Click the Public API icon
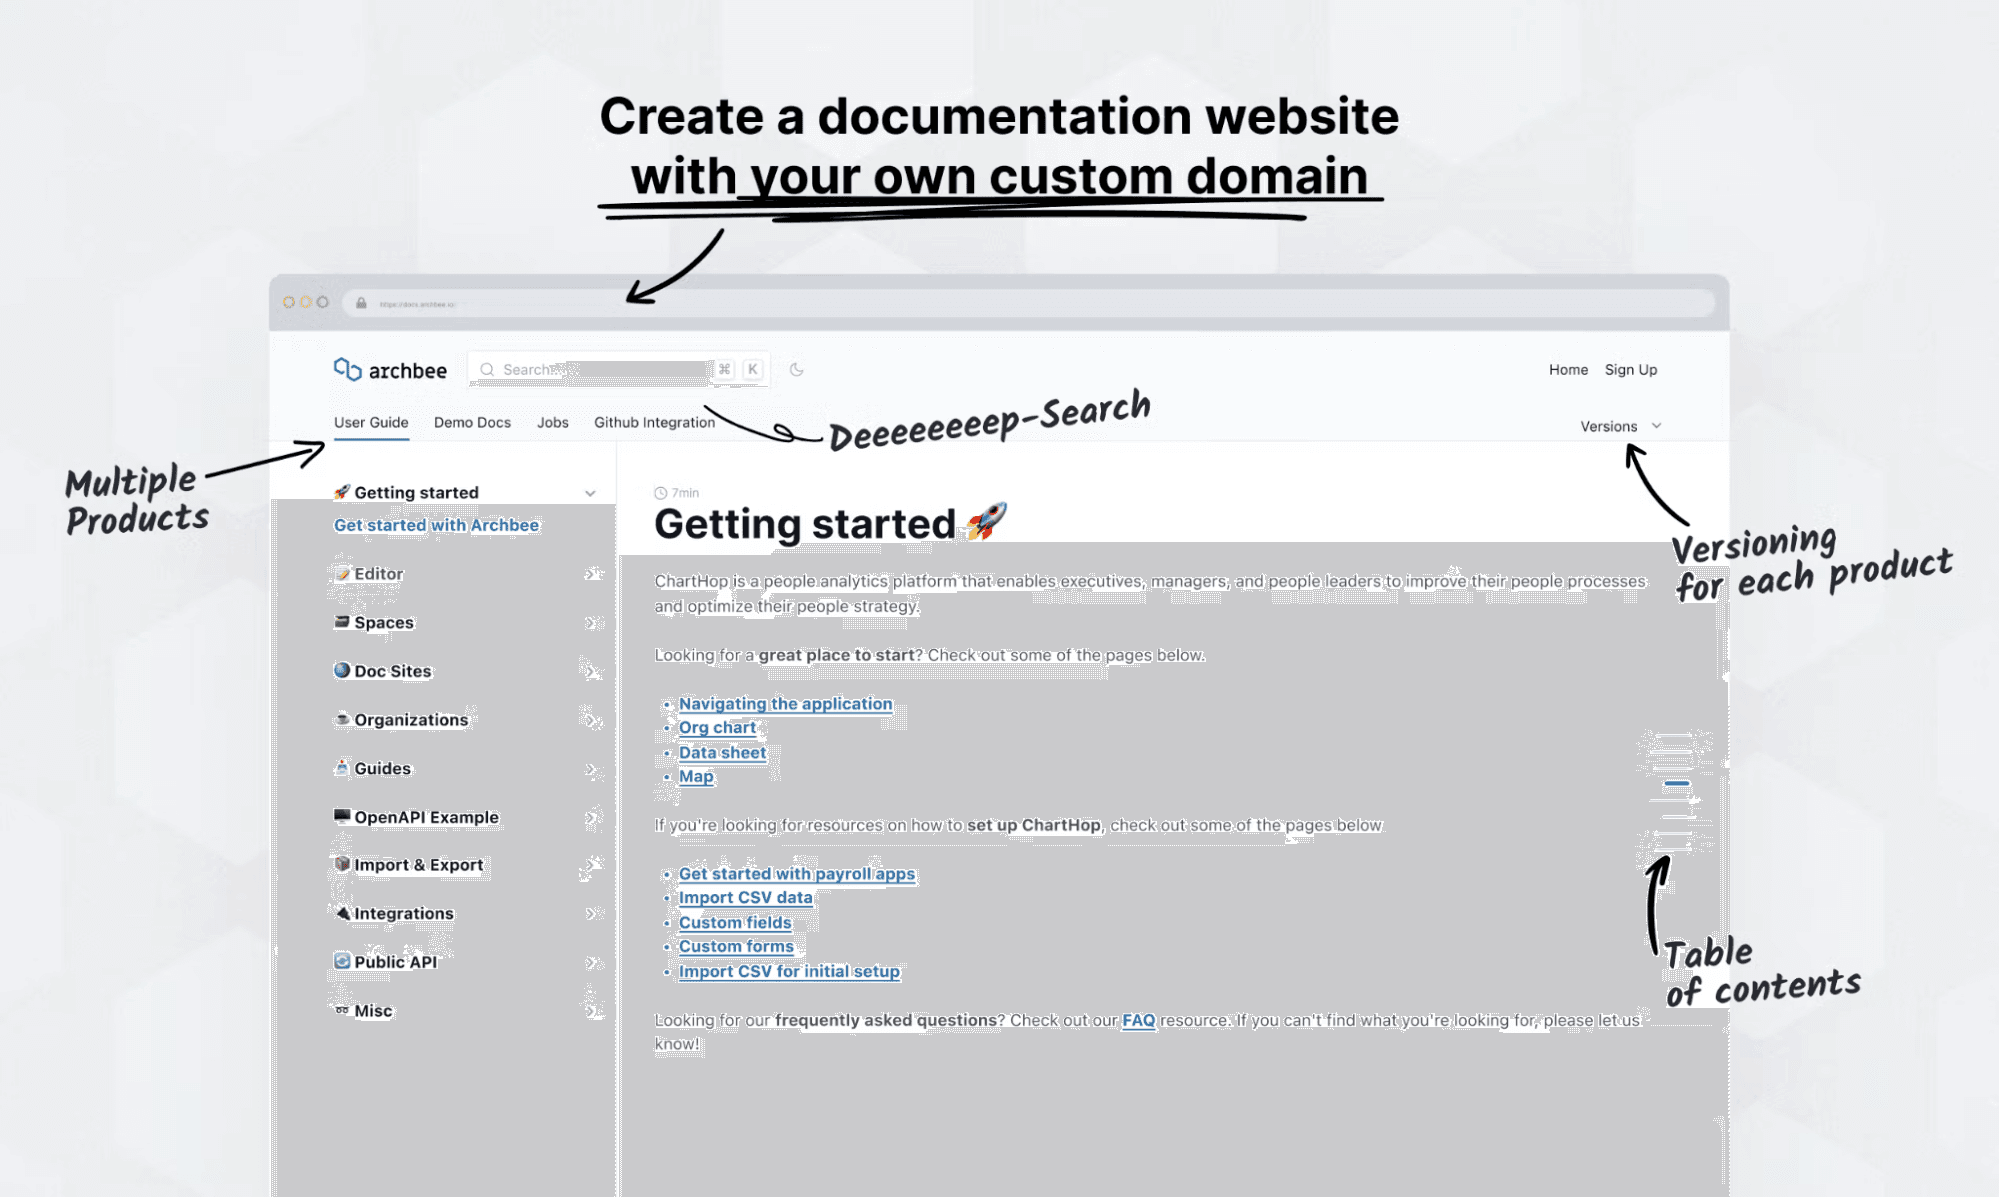This screenshot has height=1197, width=1999. (342, 961)
